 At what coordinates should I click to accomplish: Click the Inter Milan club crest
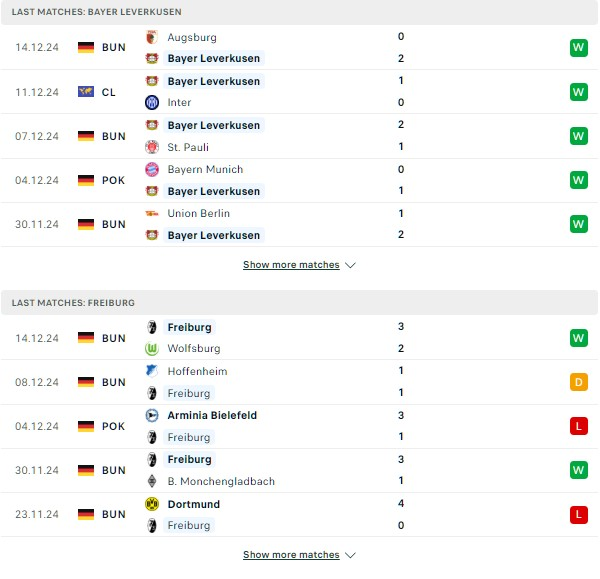point(152,102)
